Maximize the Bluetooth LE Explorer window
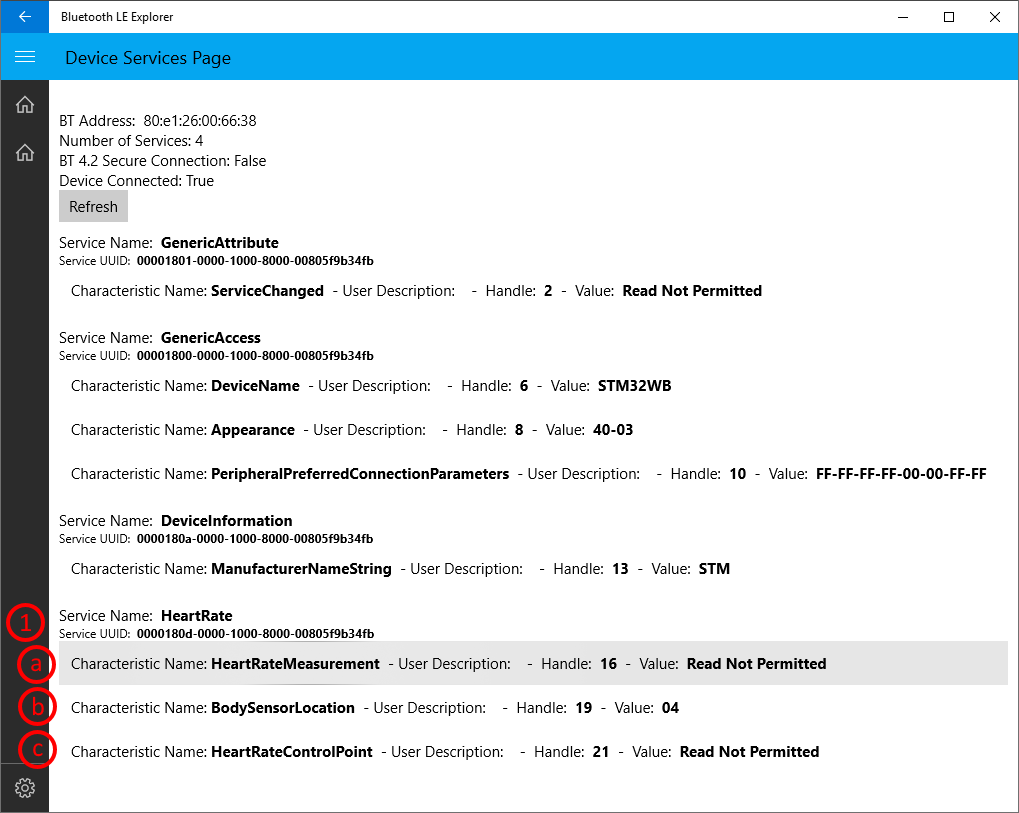This screenshot has width=1019, height=813. tap(949, 17)
